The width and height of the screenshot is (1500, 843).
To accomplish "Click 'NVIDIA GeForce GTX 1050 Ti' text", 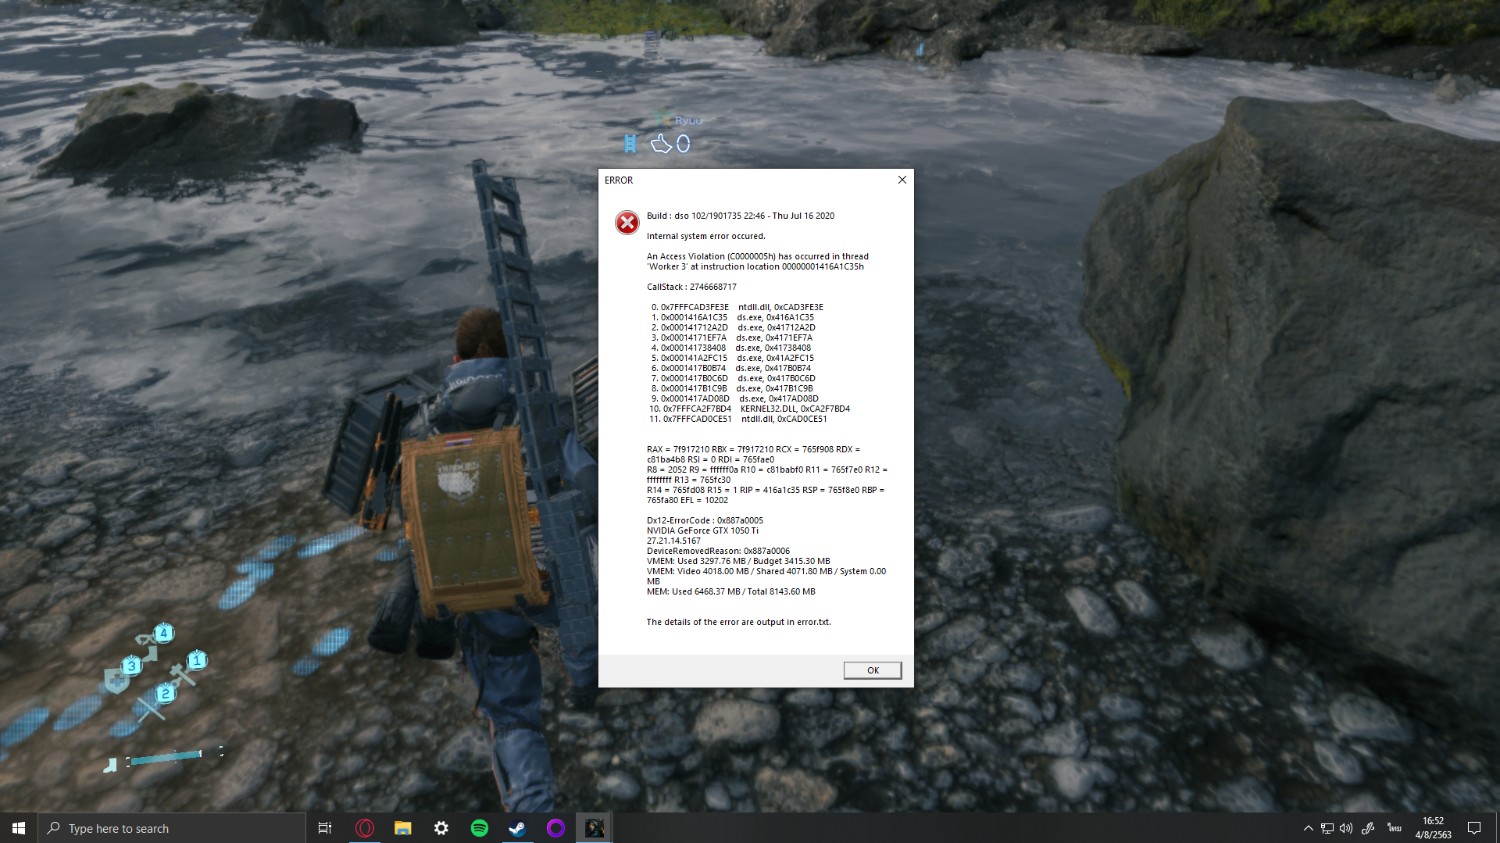I will (703, 531).
